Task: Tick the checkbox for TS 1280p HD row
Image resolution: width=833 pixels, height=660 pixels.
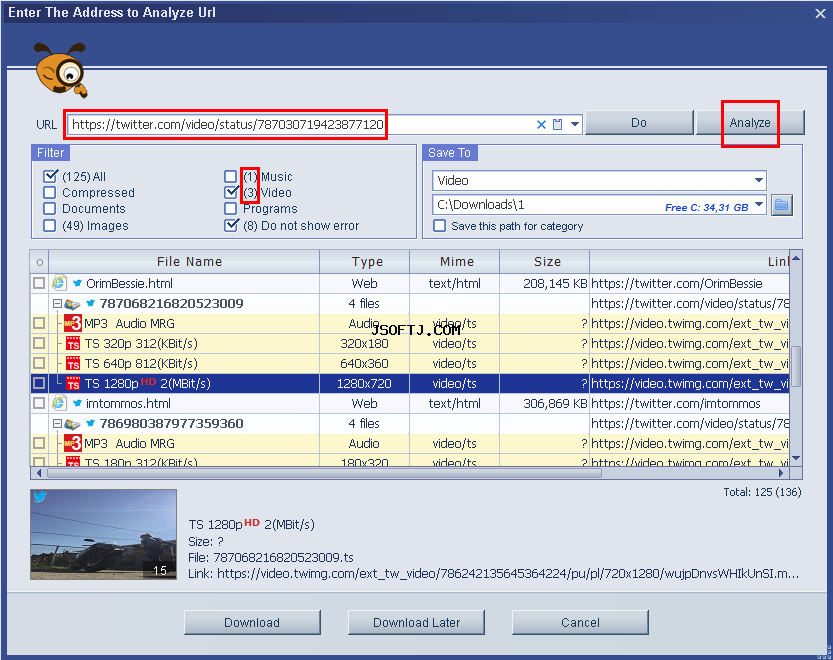Action: (x=39, y=383)
